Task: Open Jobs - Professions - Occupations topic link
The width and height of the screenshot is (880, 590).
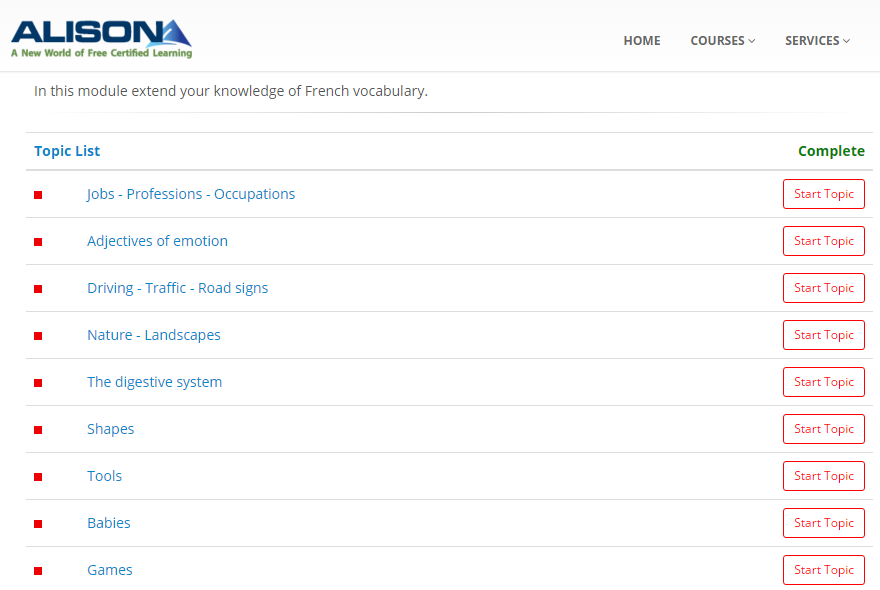Action: pyautogui.click(x=191, y=194)
